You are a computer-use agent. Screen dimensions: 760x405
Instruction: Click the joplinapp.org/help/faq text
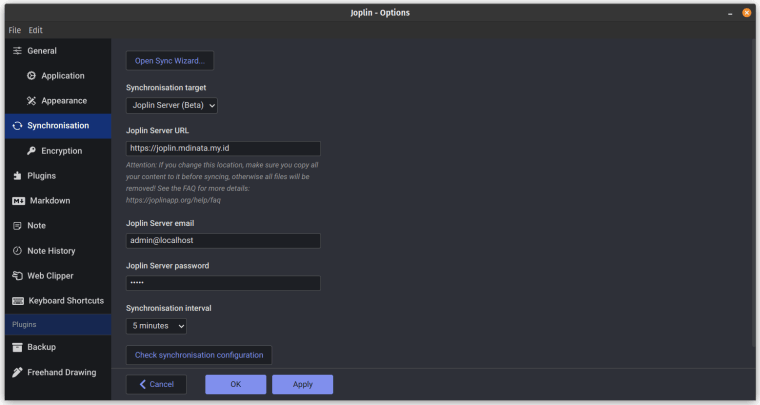(x=173, y=200)
